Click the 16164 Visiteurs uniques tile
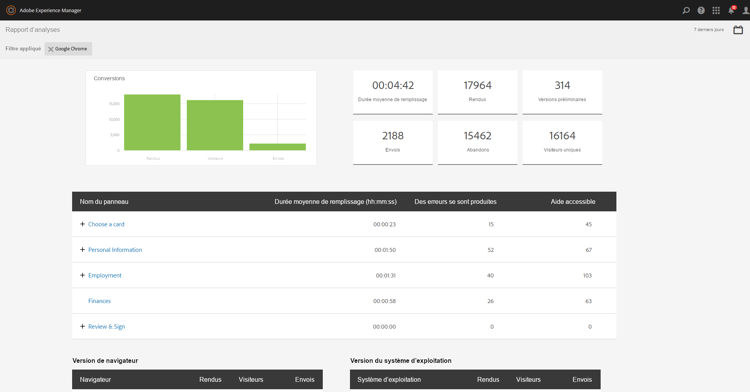This screenshot has height=392, width=750. (562, 142)
